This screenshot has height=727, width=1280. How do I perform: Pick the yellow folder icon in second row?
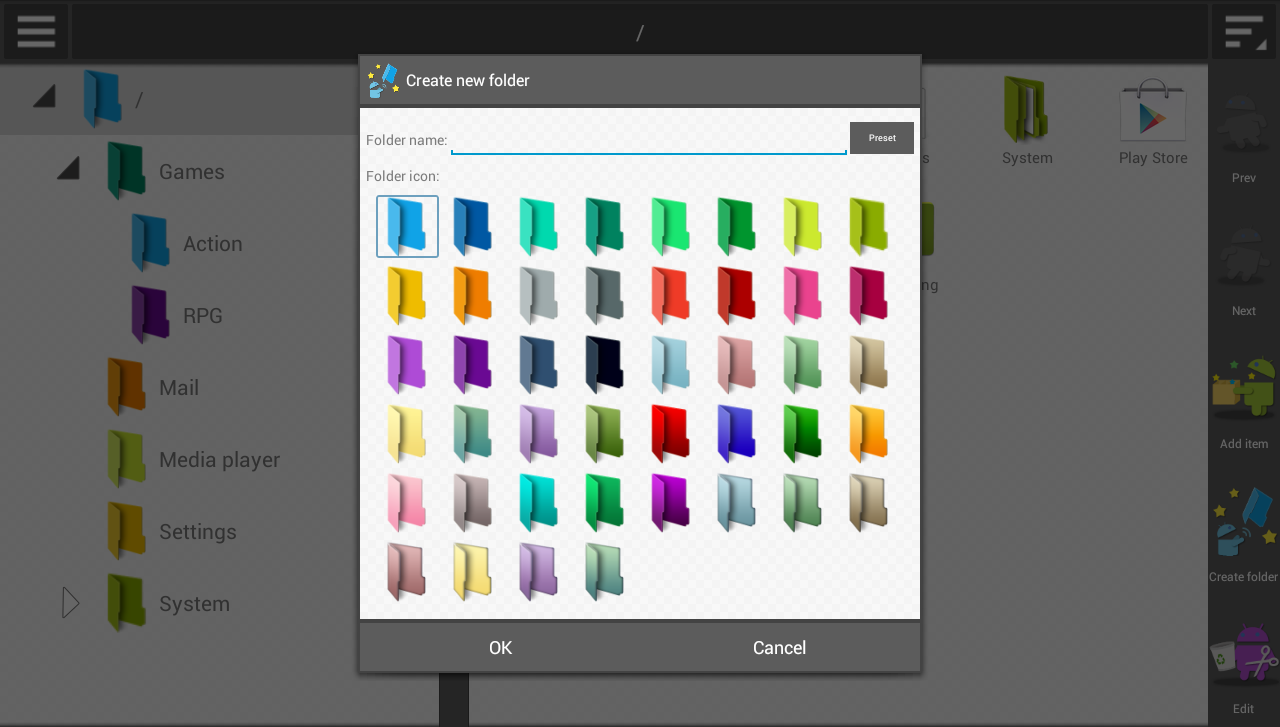pos(407,295)
